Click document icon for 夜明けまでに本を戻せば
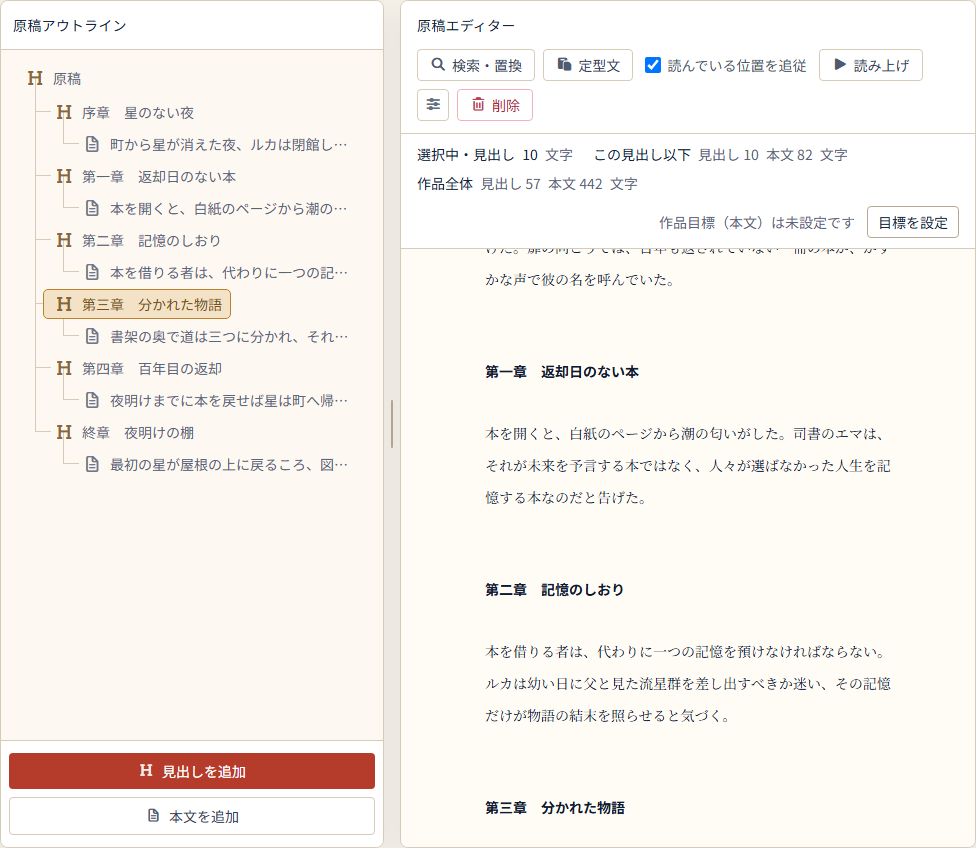The width and height of the screenshot is (976, 848). point(92,400)
